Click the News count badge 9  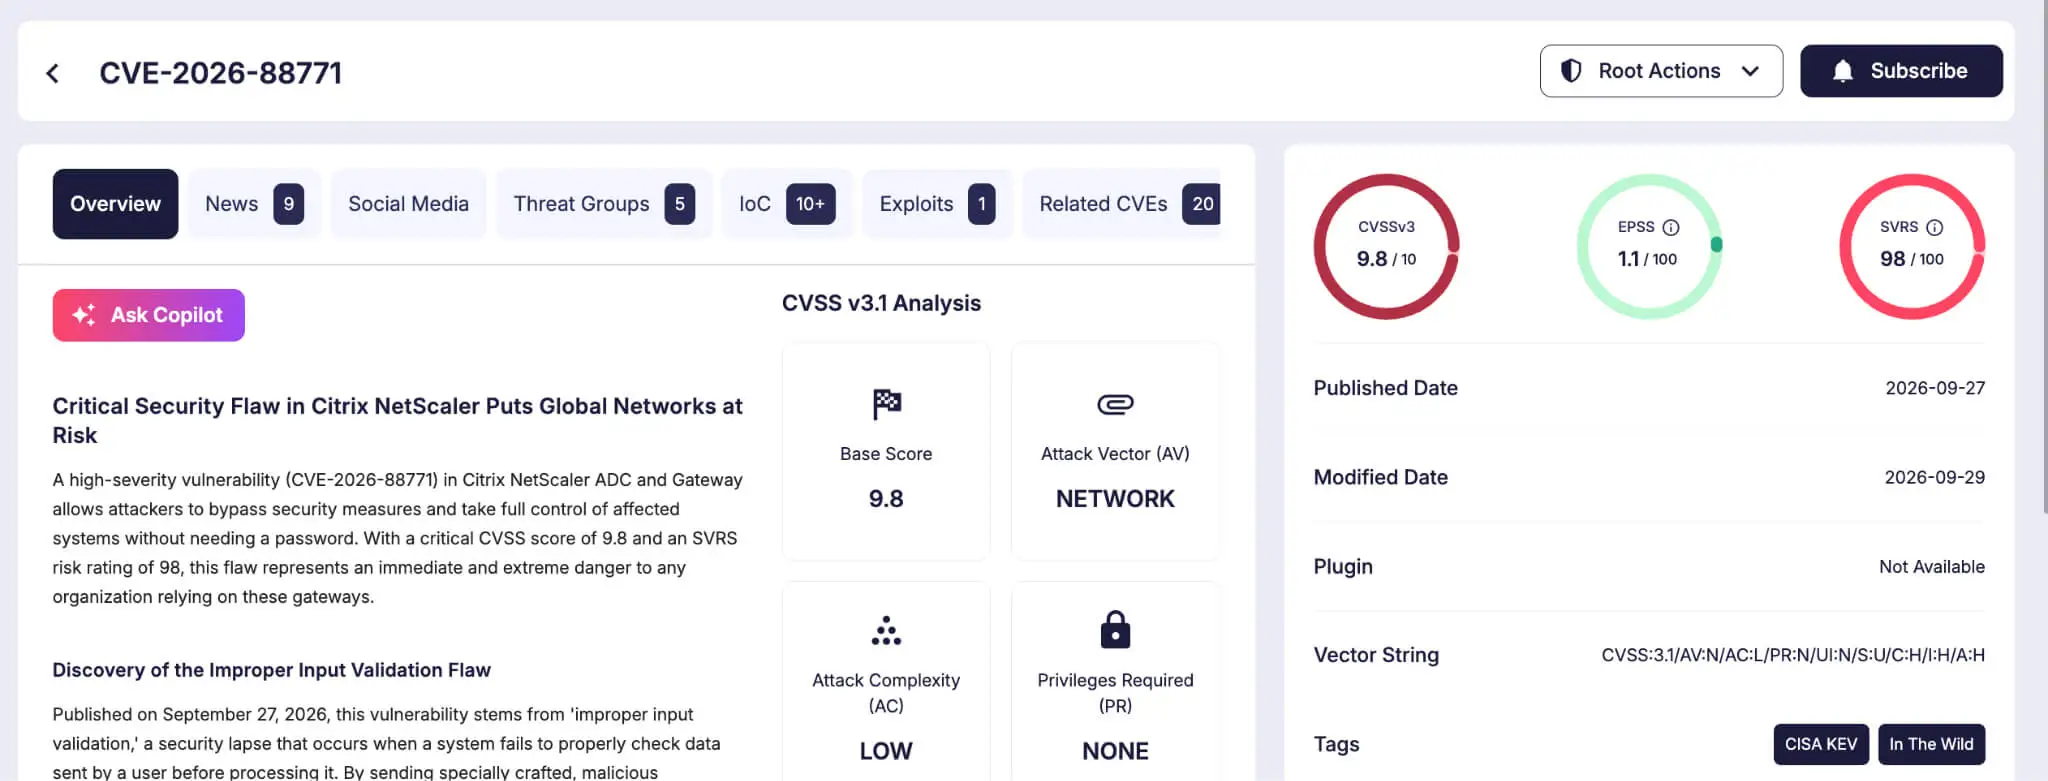pos(288,204)
